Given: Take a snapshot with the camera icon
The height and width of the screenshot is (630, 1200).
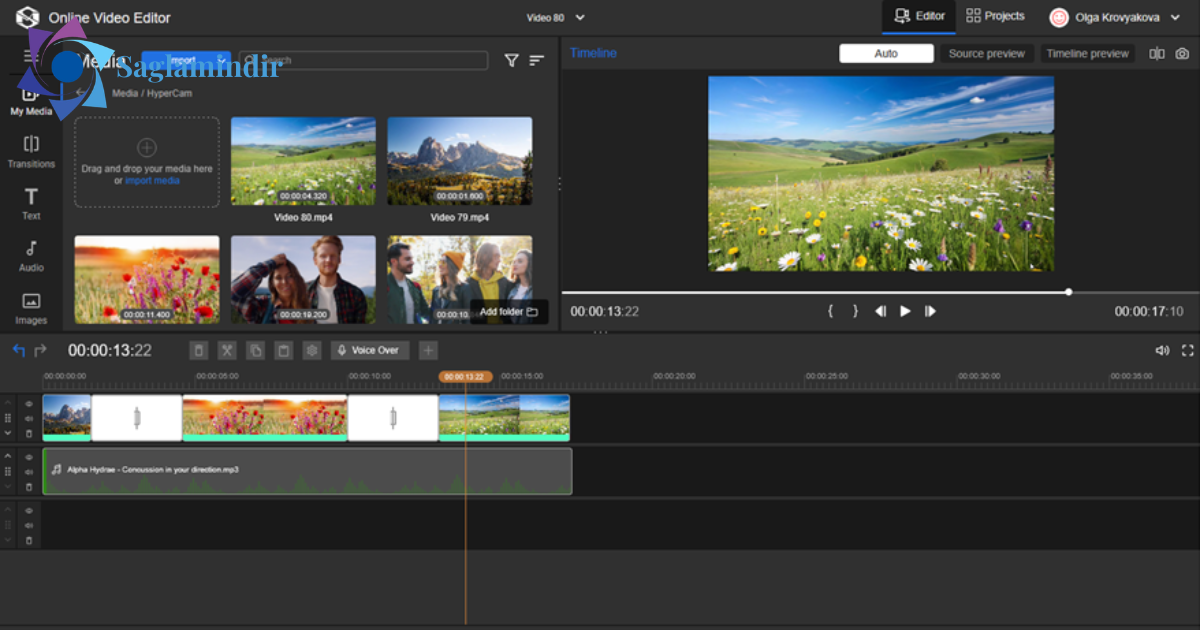Looking at the screenshot, I should point(1183,54).
